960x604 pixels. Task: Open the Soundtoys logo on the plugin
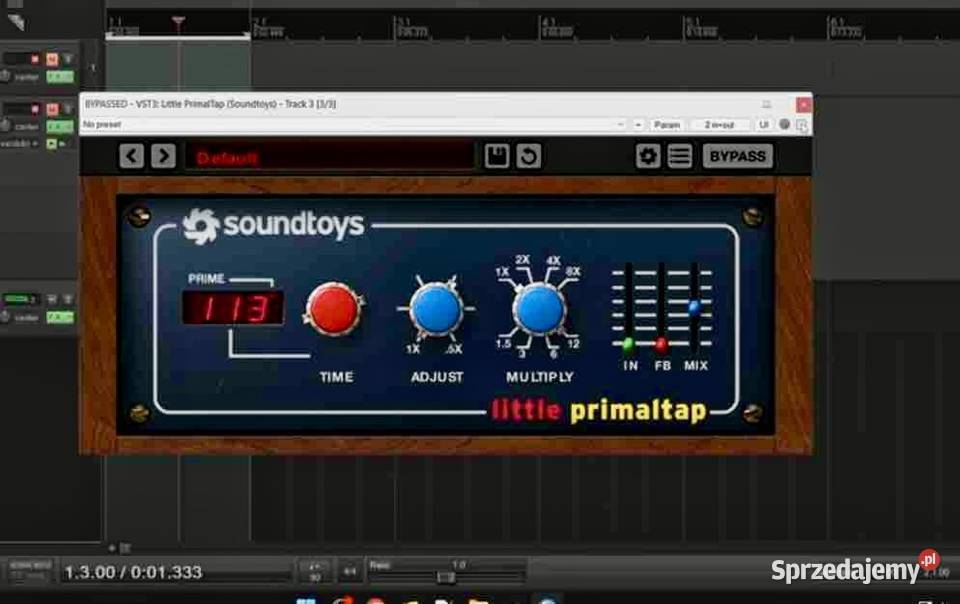(270, 225)
